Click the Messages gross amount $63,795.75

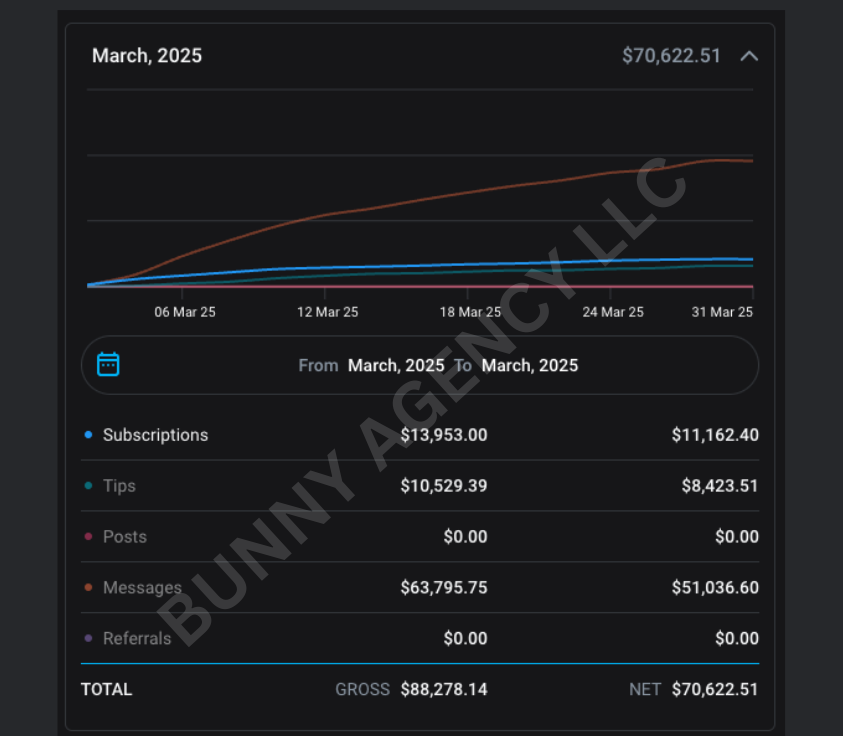pyautogui.click(x=444, y=588)
